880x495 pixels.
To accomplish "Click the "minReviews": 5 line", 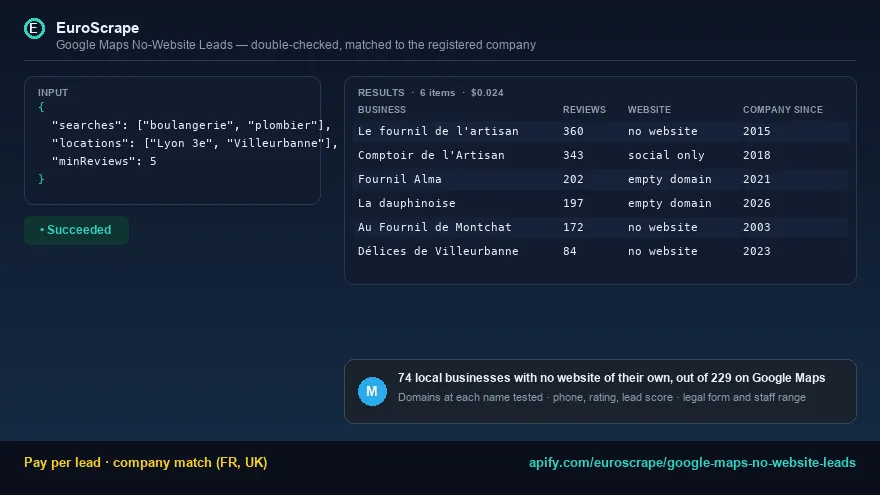I will click(x=104, y=161).
